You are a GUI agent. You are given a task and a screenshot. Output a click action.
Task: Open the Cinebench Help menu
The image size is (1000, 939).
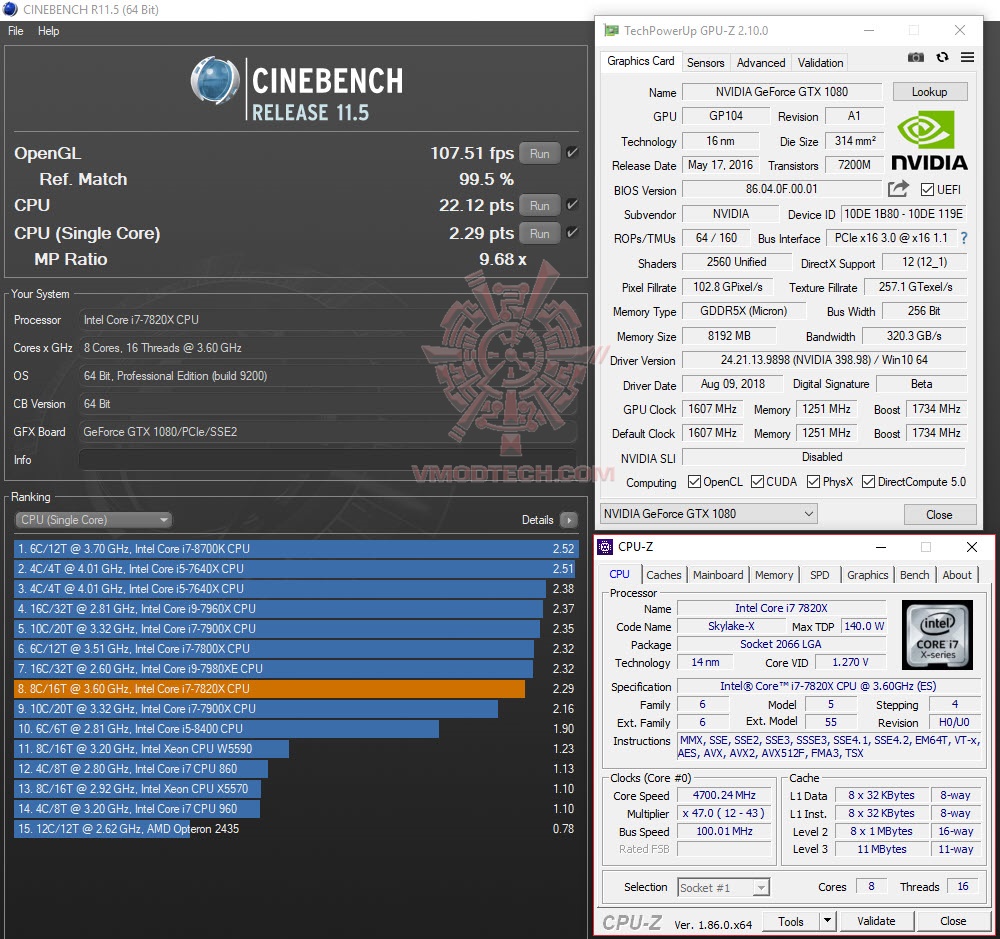pyautogui.click(x=48, y=31)
